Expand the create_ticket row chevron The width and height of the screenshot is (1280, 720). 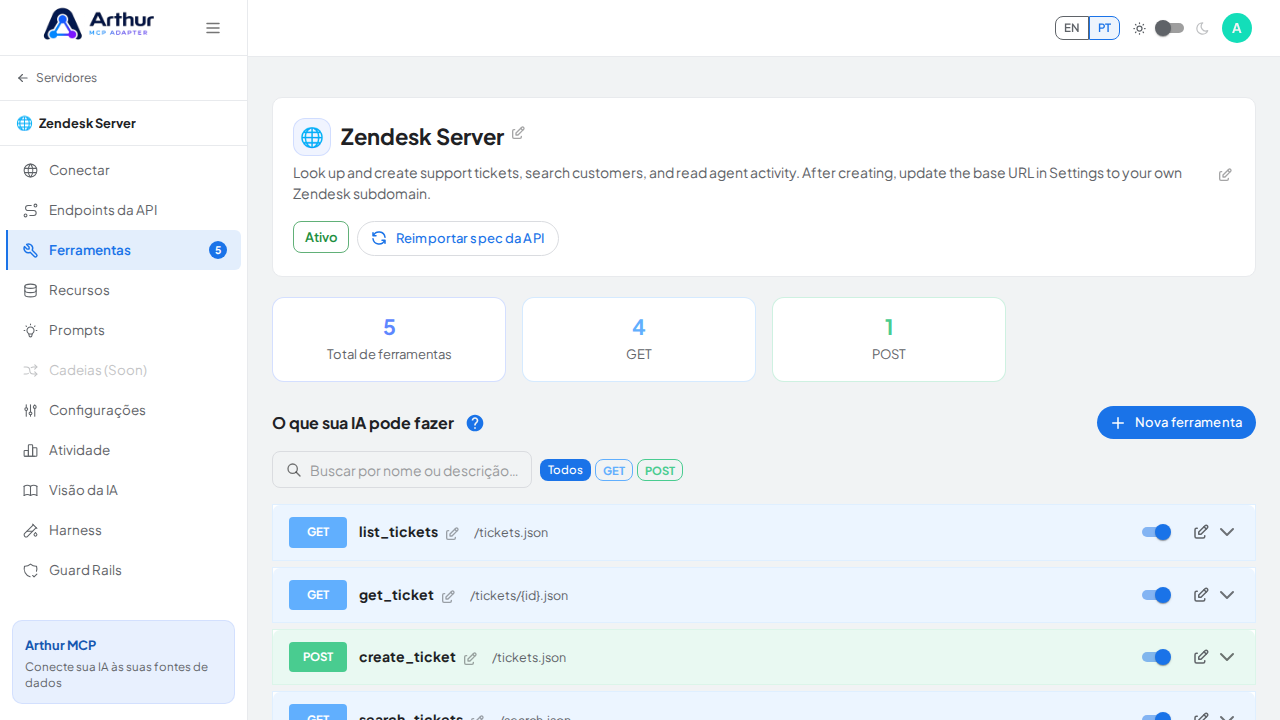pos(1227,657)
